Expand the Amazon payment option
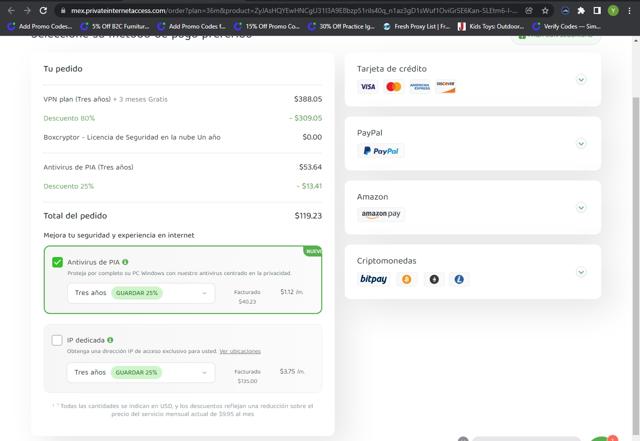 tap(581, 207)
